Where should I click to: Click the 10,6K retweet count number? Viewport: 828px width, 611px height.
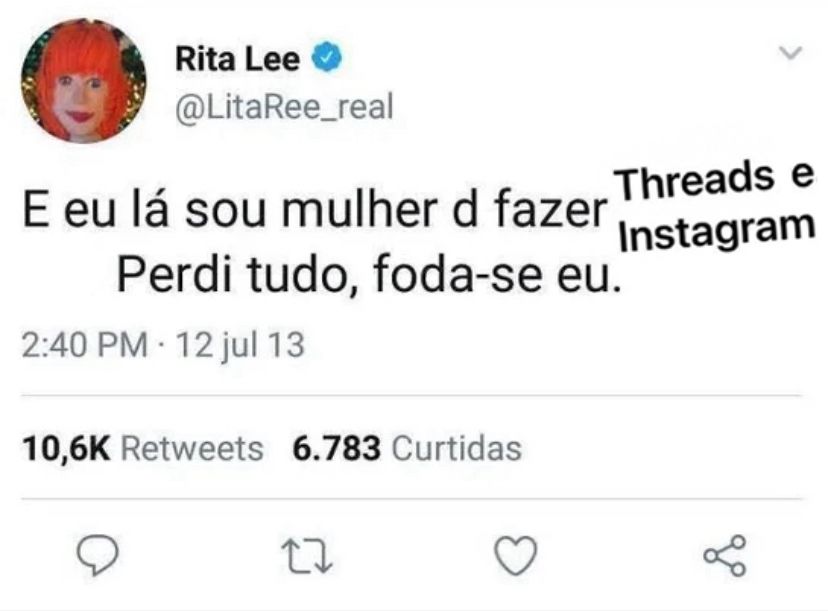tap(67, 449)
